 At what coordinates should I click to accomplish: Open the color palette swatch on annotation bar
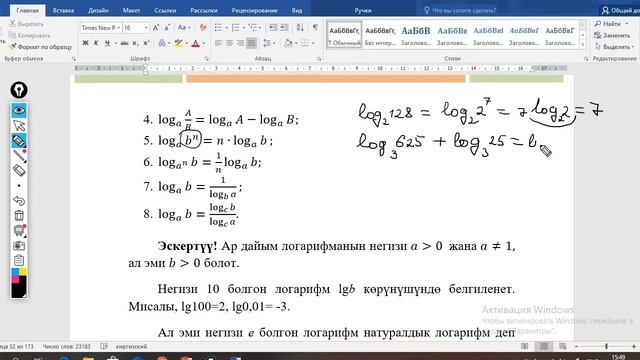19,283
